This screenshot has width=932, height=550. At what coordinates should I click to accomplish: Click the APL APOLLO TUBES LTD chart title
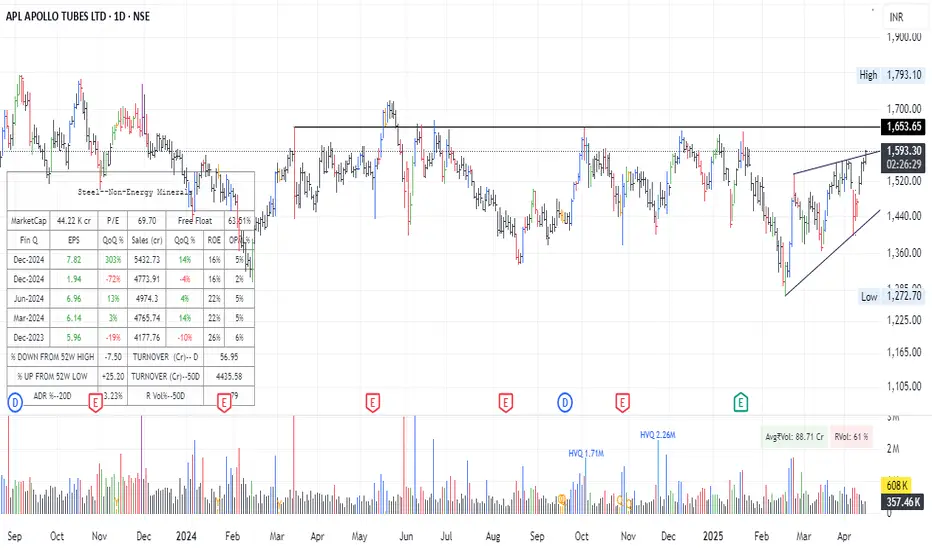78,16
